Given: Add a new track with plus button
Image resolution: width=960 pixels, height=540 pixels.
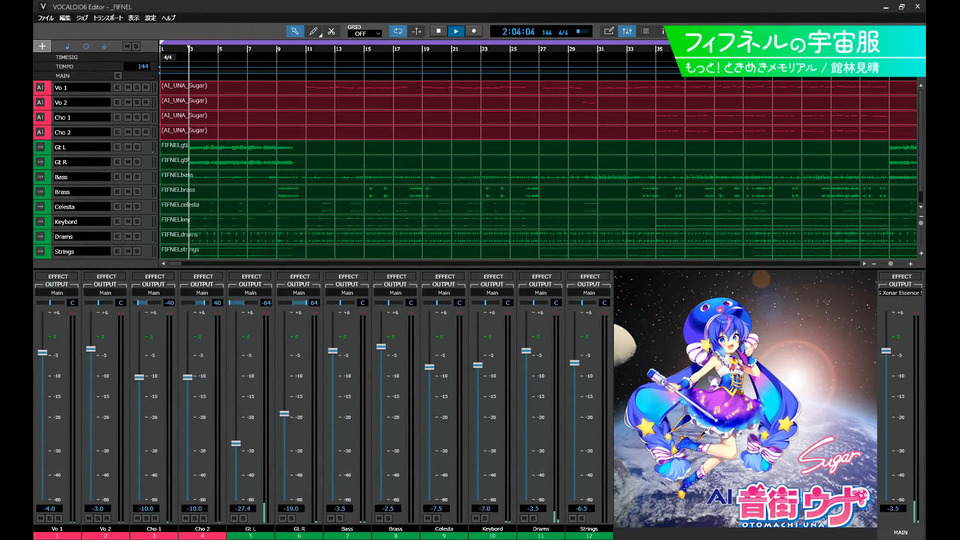Looking at the screenshot, I should [42, 46].
